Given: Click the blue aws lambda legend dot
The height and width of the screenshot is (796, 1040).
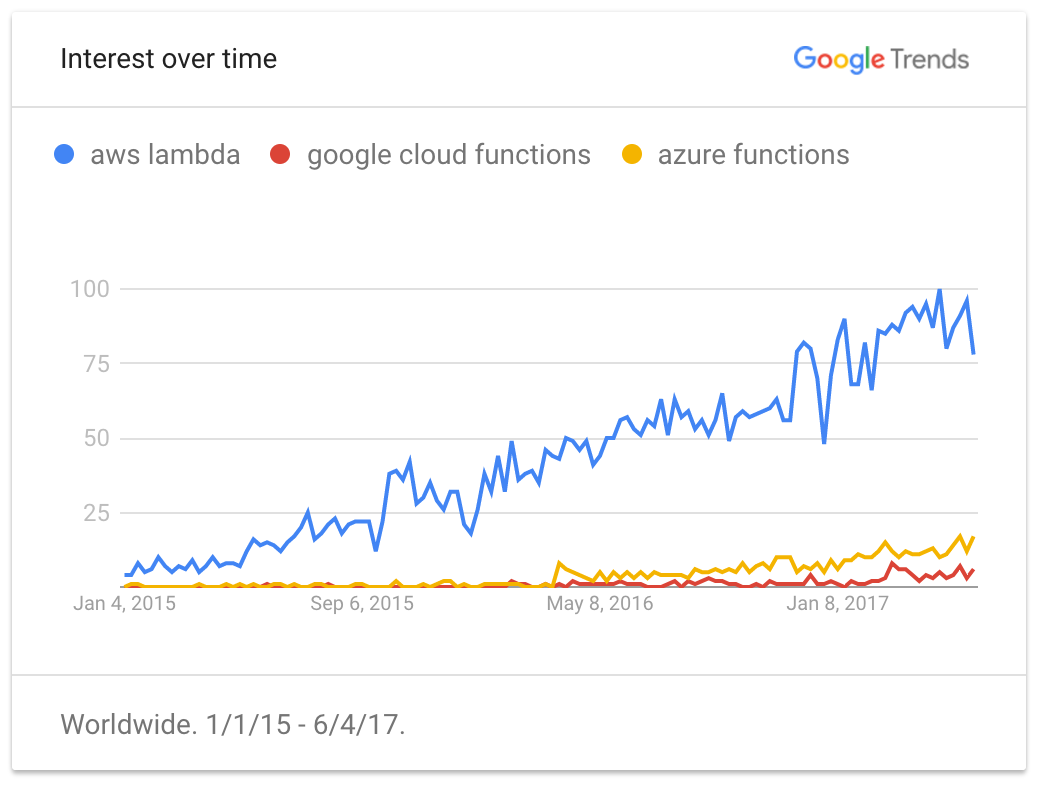Looking at the screenshot, I should (65, 156).
